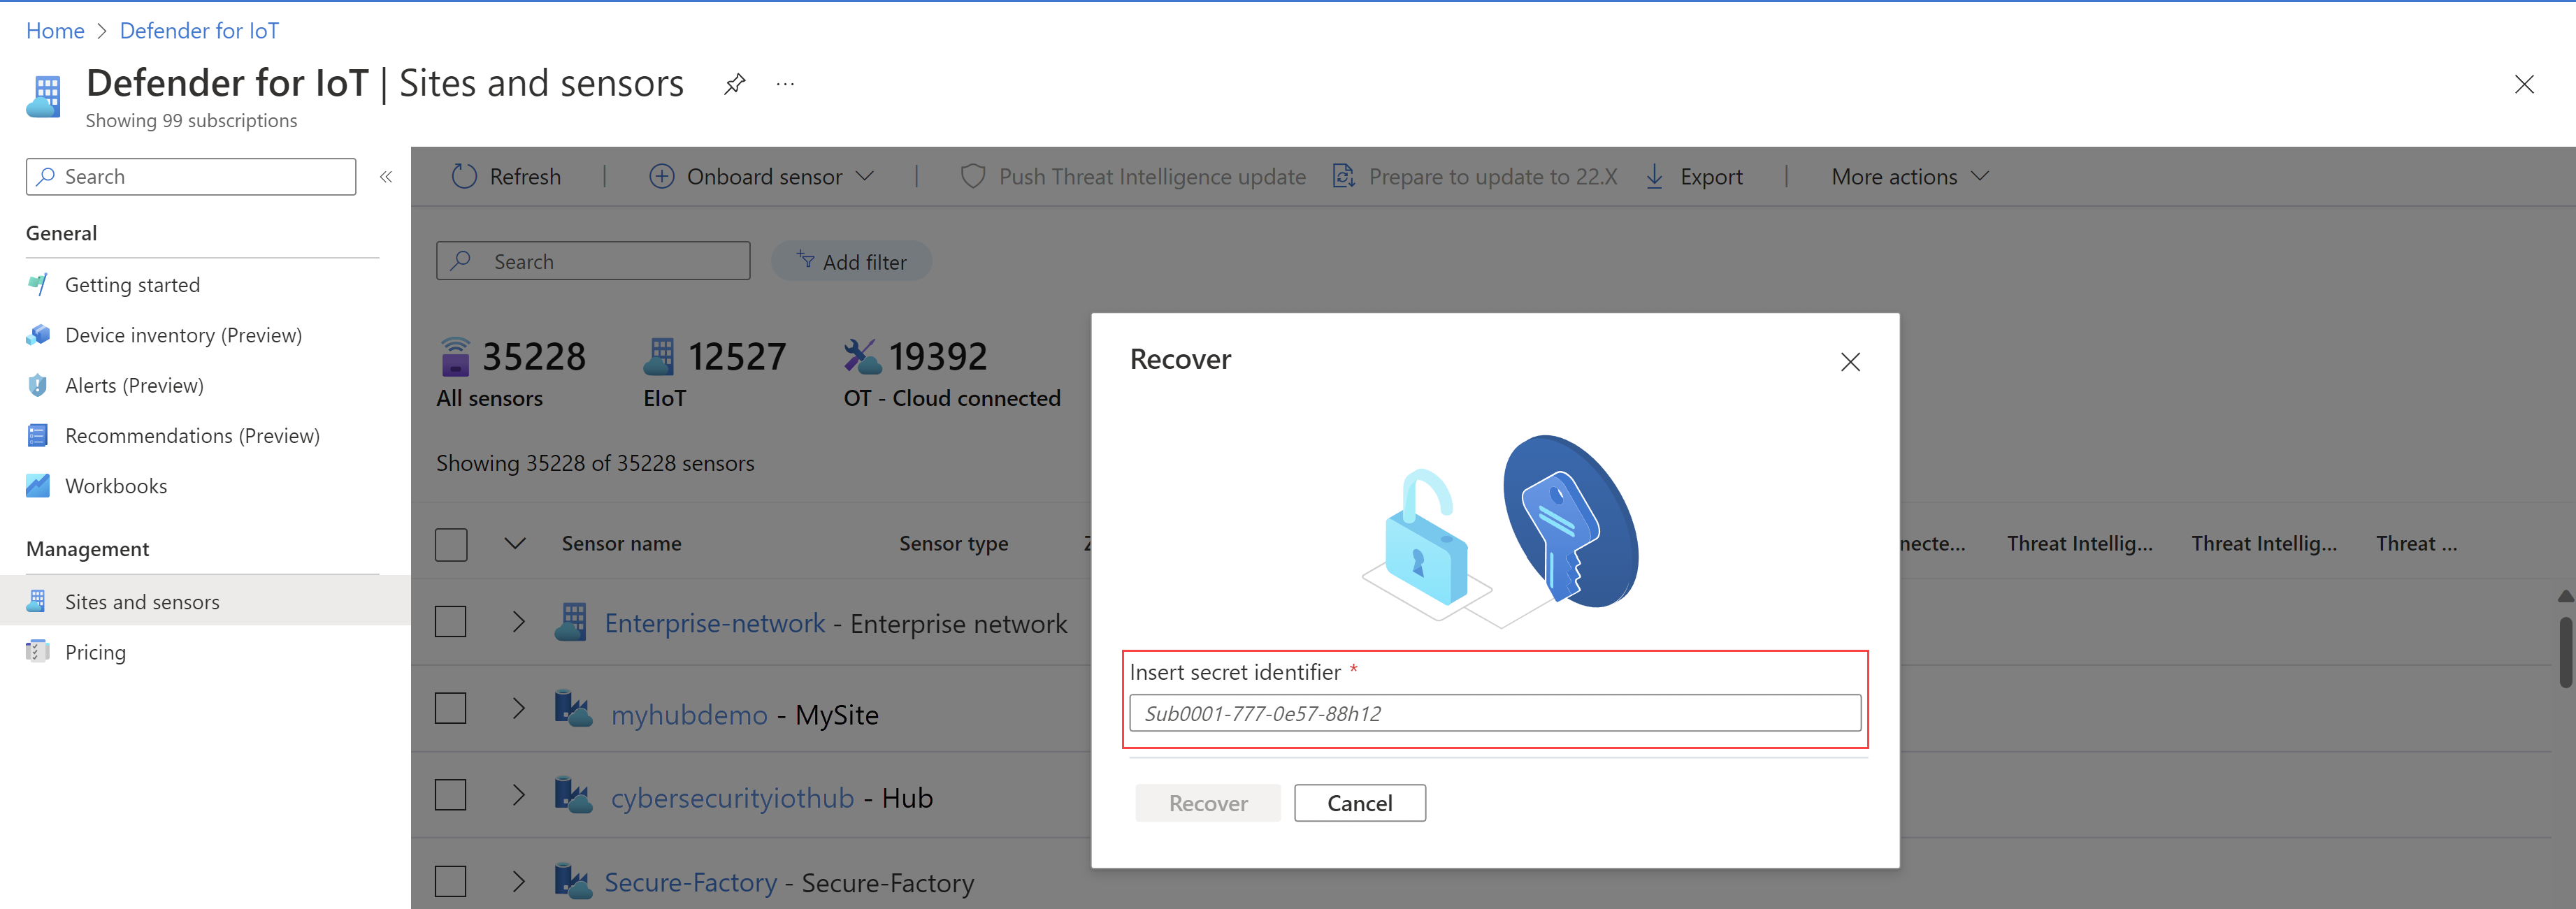2576x909 pixels.
Task: Open the Pricing menu item in sidebar
Action: coord(92,651)
